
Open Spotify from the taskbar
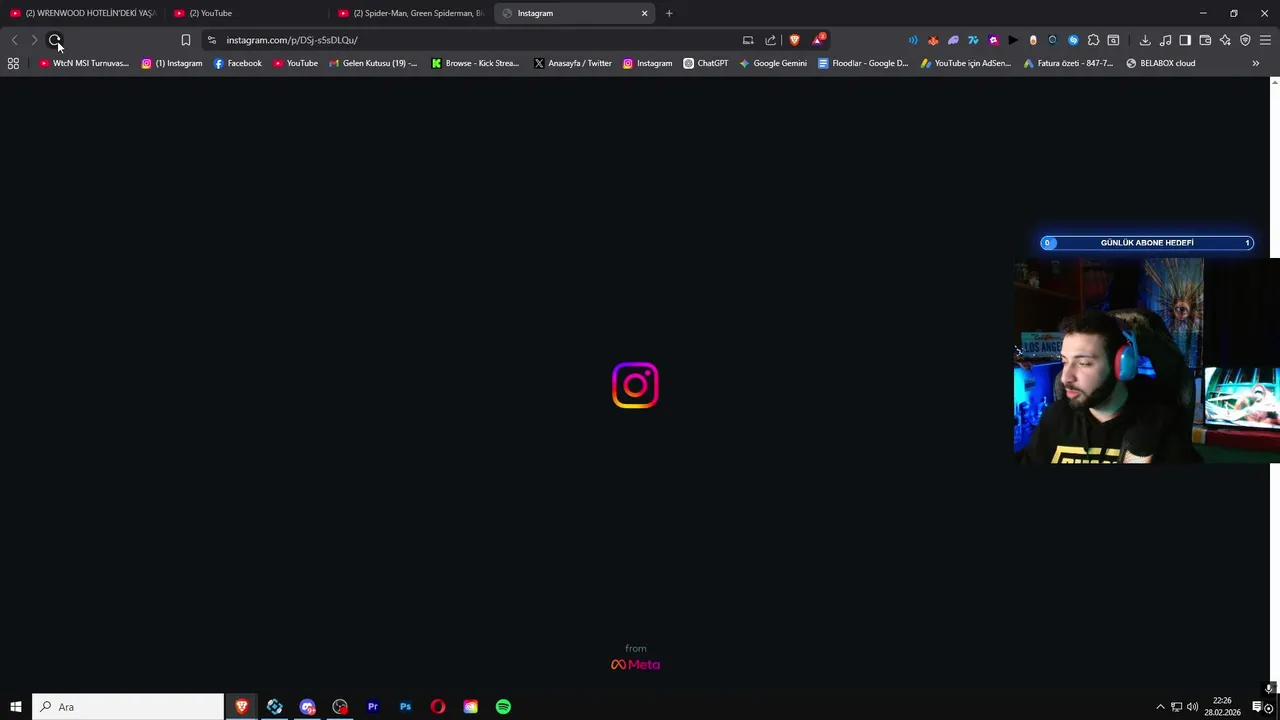503,707
